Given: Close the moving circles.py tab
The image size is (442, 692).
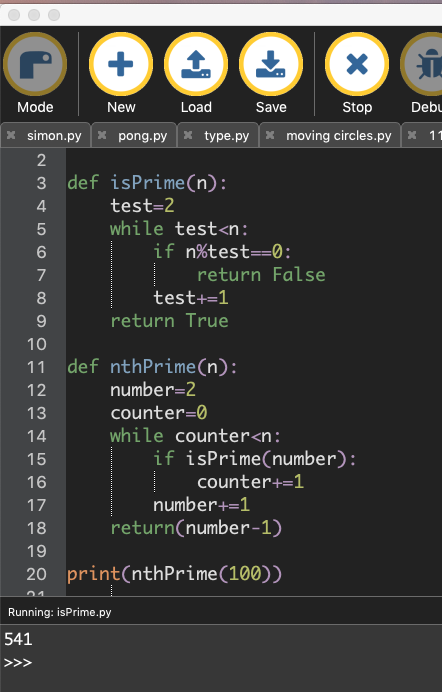Looking at the screenshot, I should pyautogui.click(x=270, y=135).
